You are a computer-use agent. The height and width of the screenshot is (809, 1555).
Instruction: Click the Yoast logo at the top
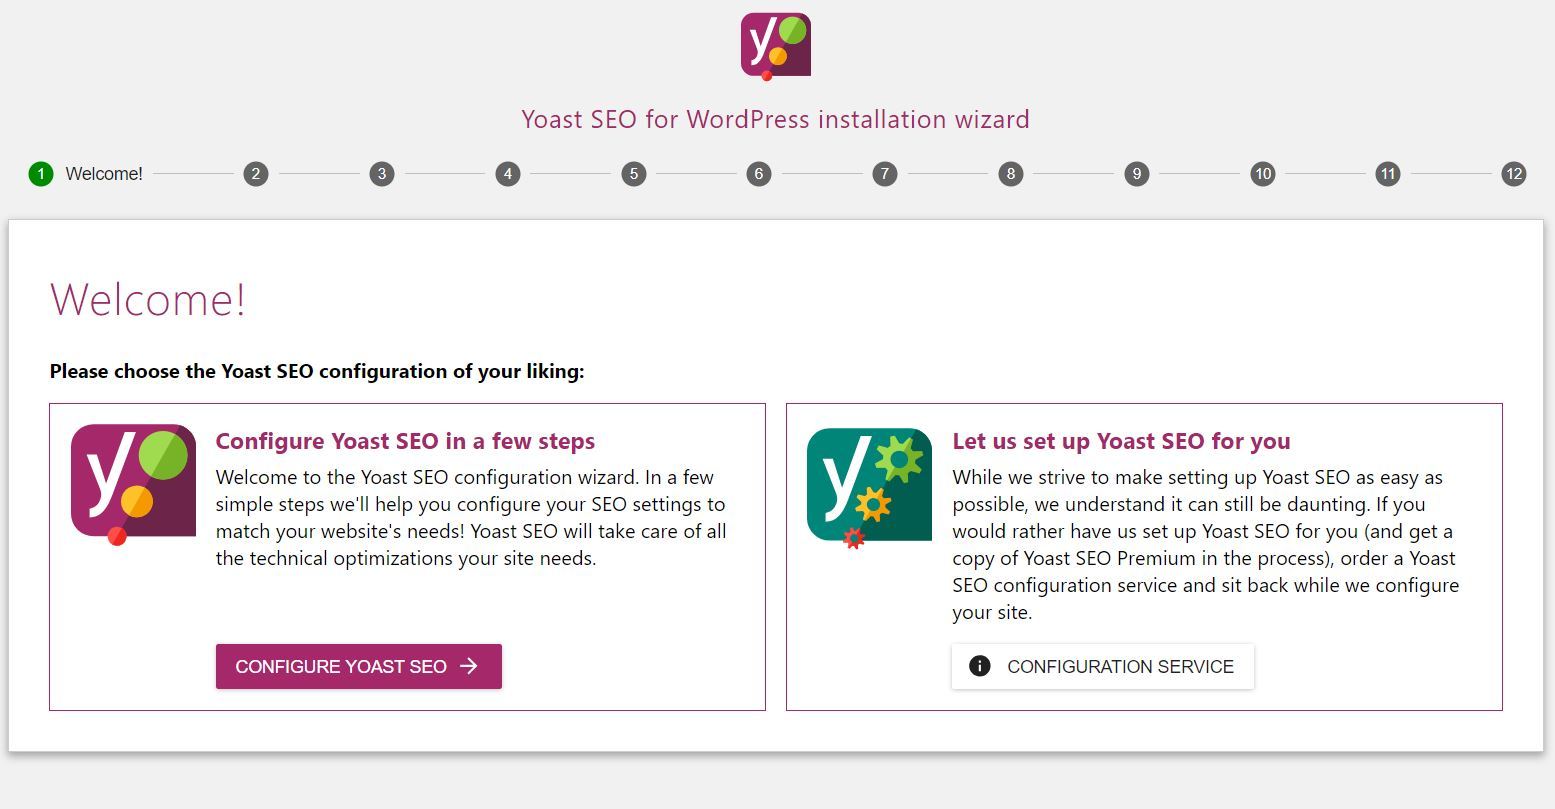point(775,46)
